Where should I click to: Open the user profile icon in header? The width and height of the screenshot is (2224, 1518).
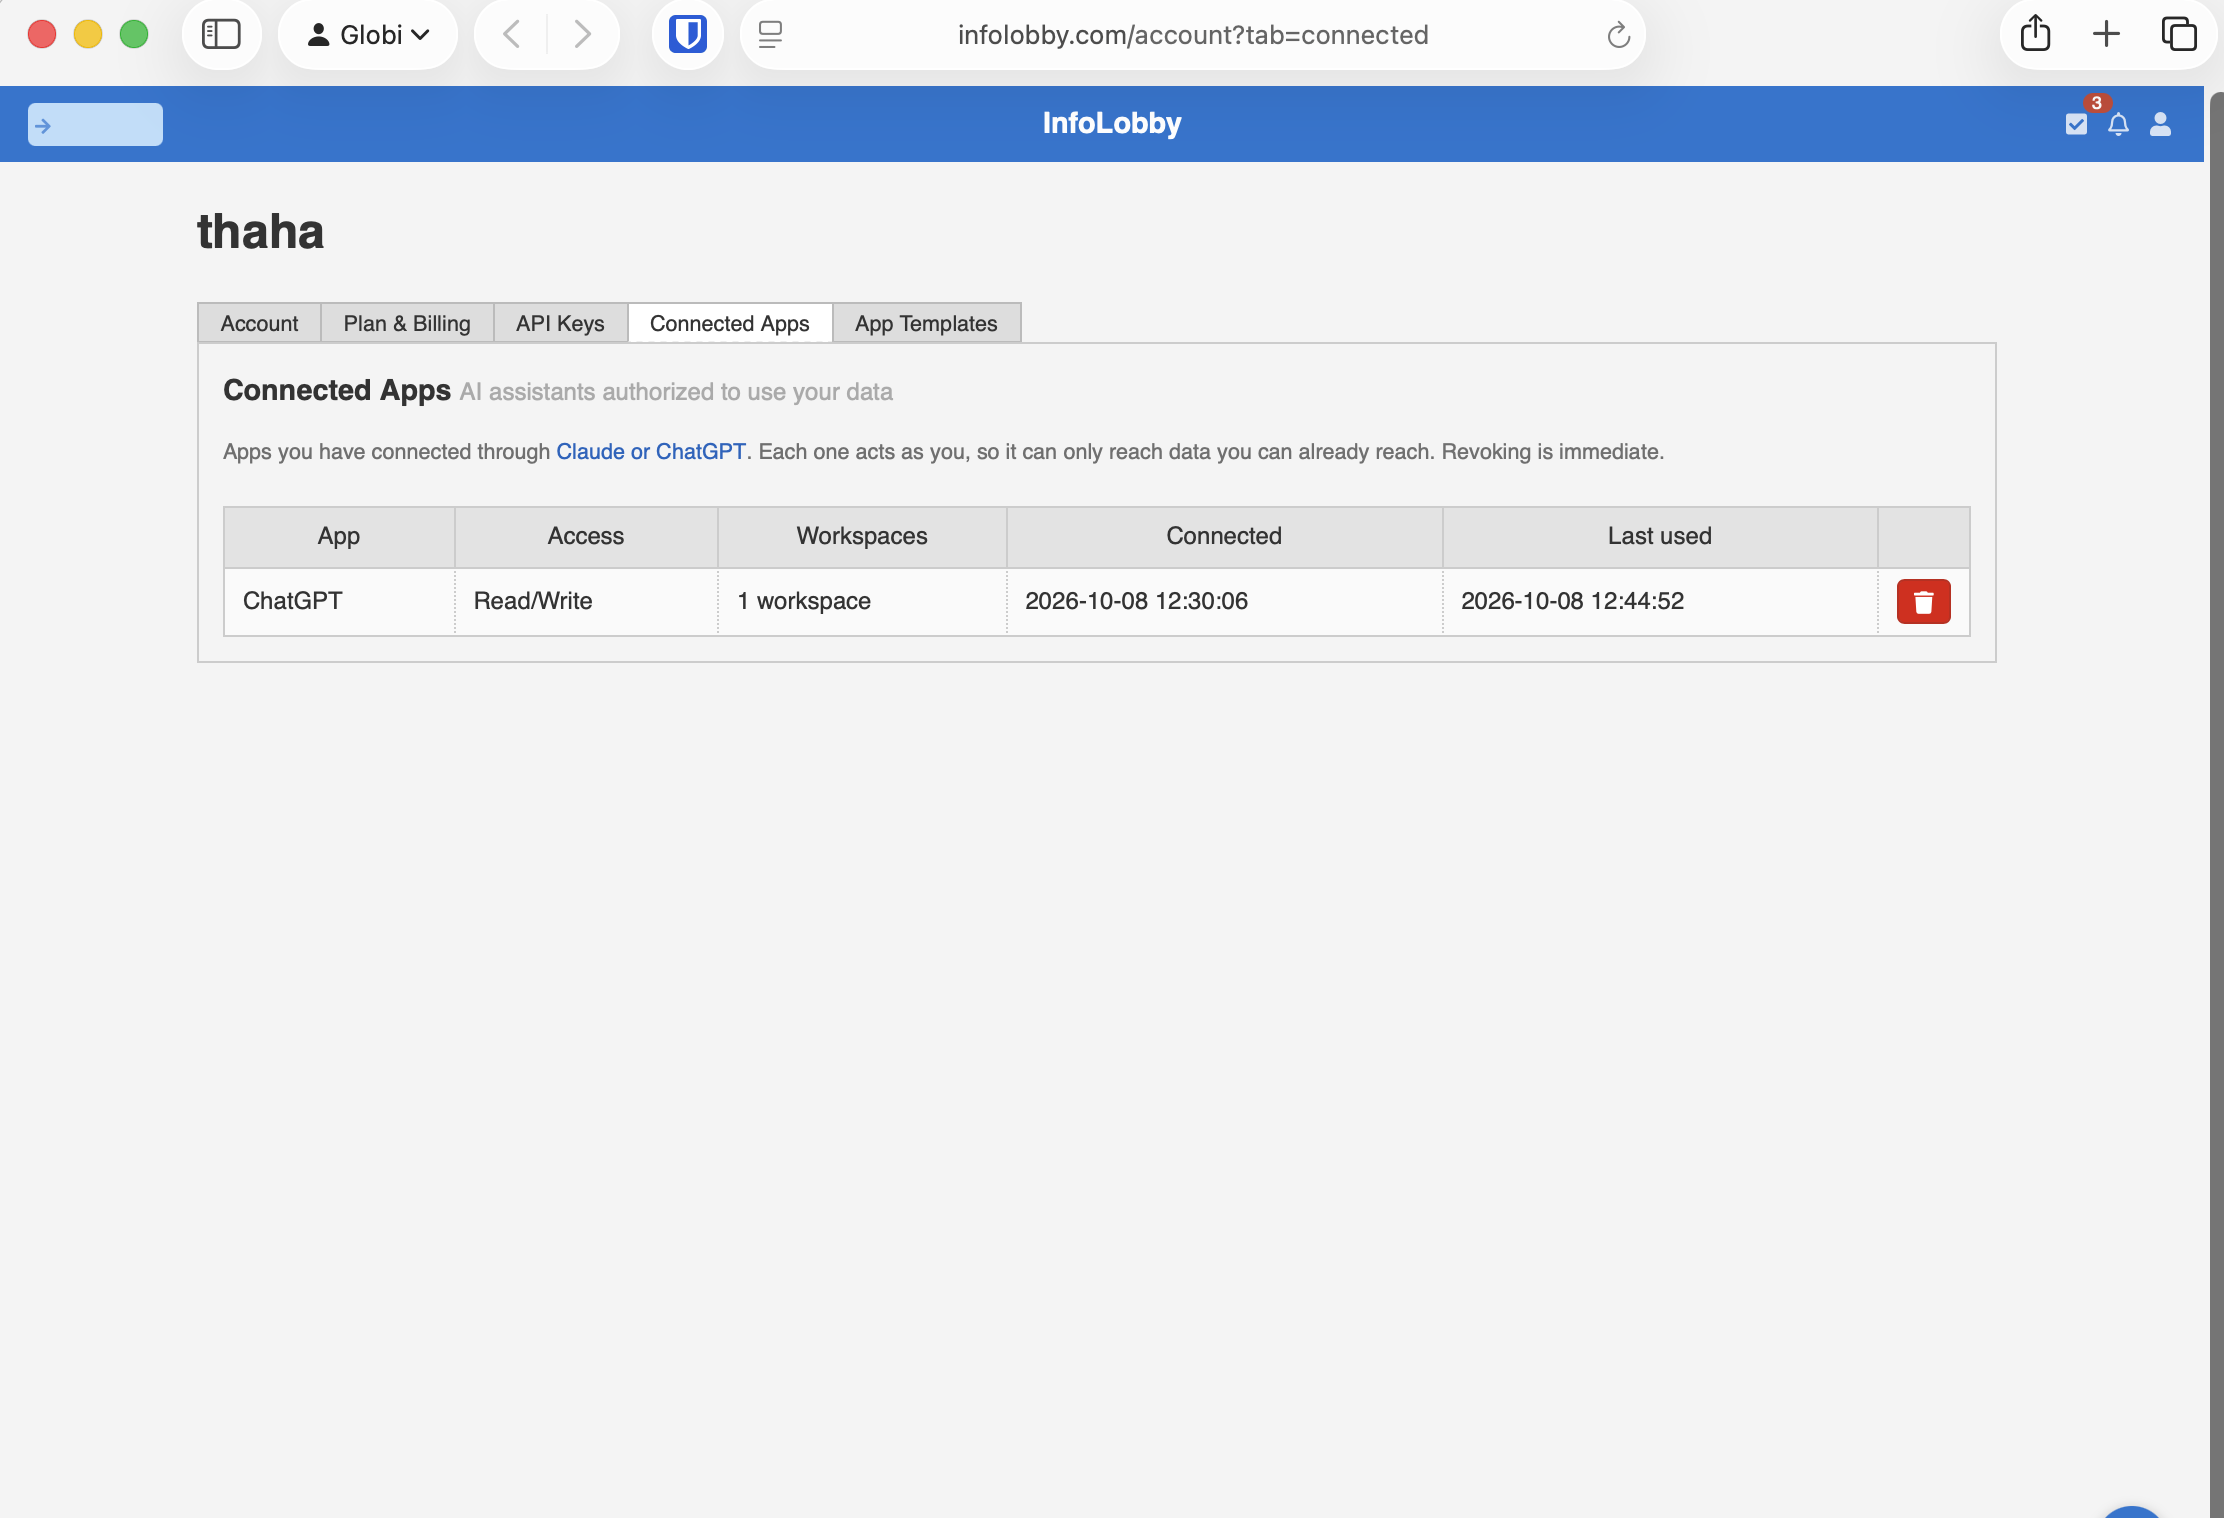pos(2160,124)
